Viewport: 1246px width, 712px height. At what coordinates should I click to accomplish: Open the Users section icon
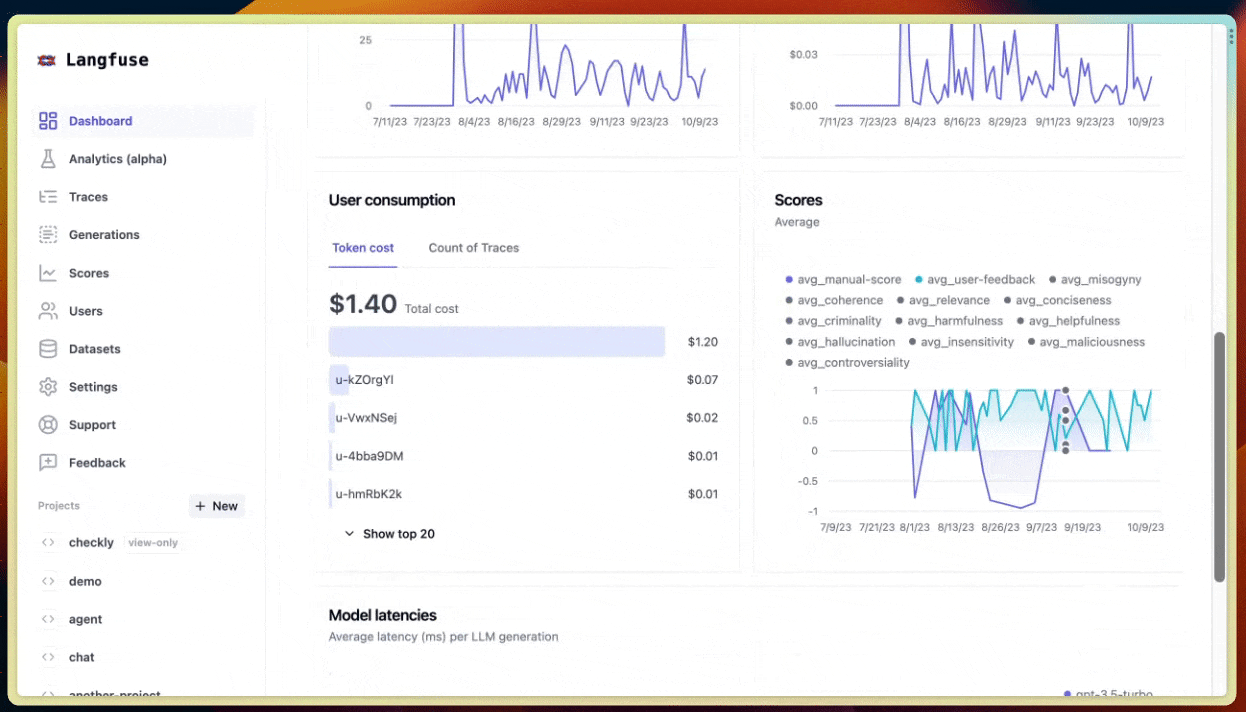click(47, 310)
